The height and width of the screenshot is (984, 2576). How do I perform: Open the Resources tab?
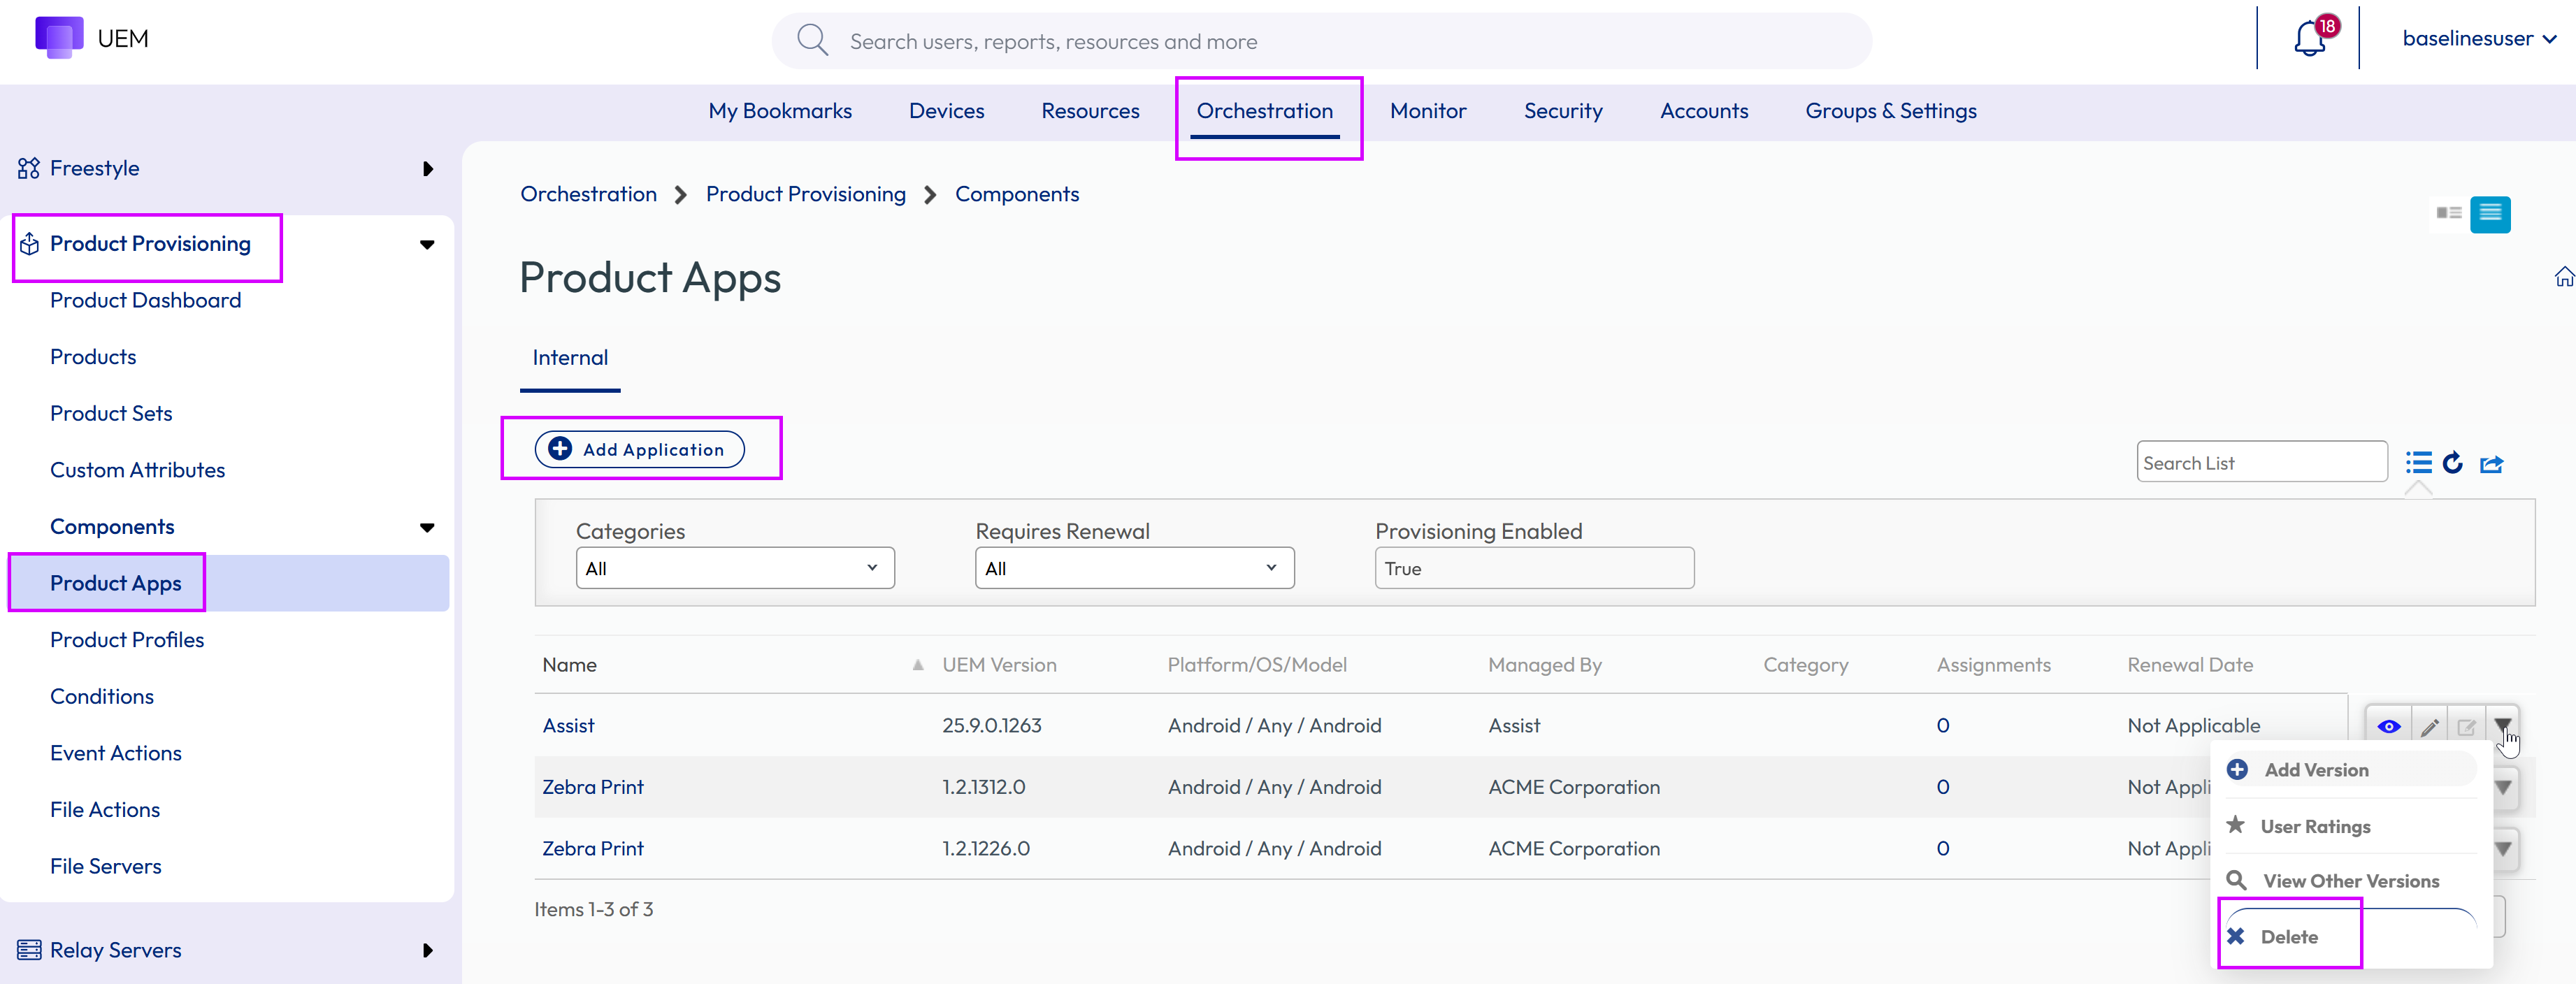click(1090, 111)
